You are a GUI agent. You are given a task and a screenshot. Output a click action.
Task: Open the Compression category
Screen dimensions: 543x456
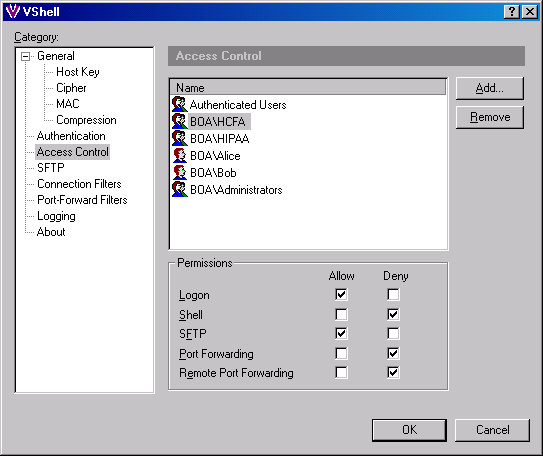tap(86, 120)
